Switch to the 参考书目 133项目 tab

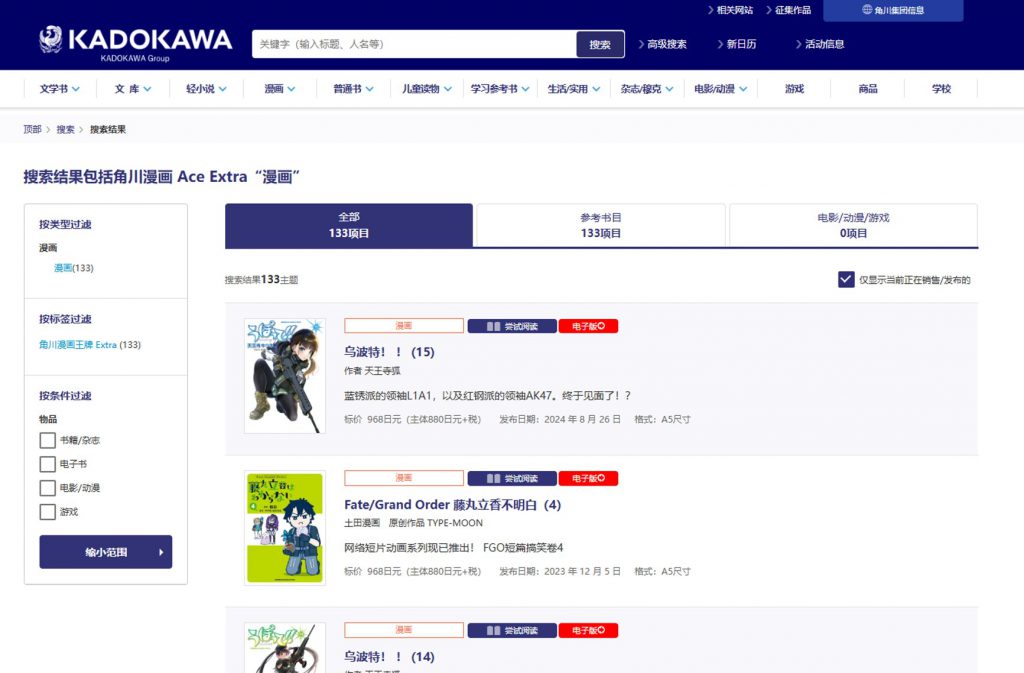point(601,225)
